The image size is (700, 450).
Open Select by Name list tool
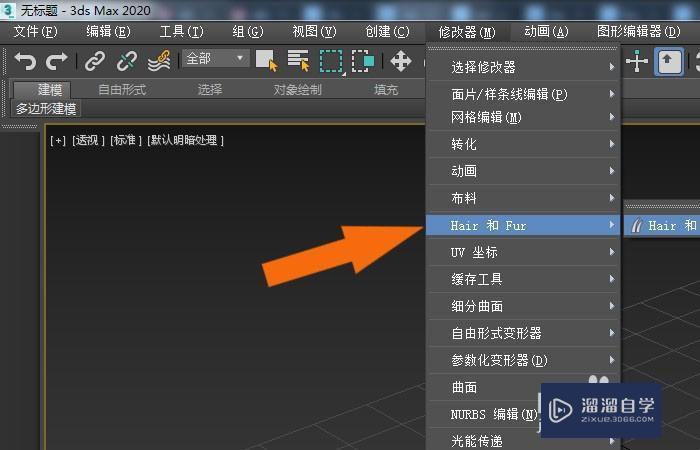coord(298,61)
